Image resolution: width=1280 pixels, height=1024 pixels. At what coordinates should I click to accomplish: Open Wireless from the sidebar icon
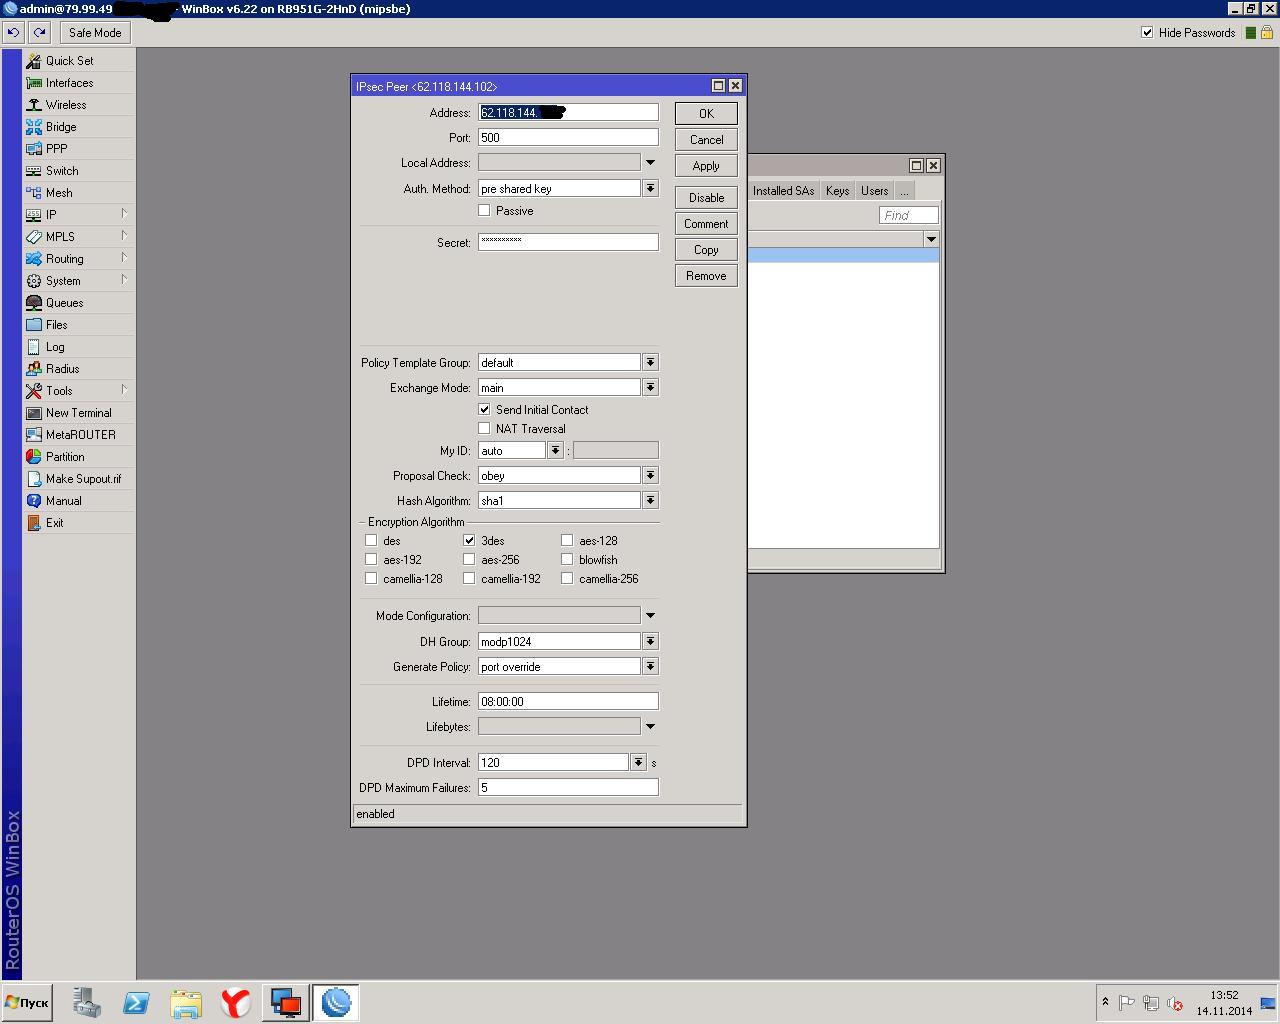[x=34, y=105]
